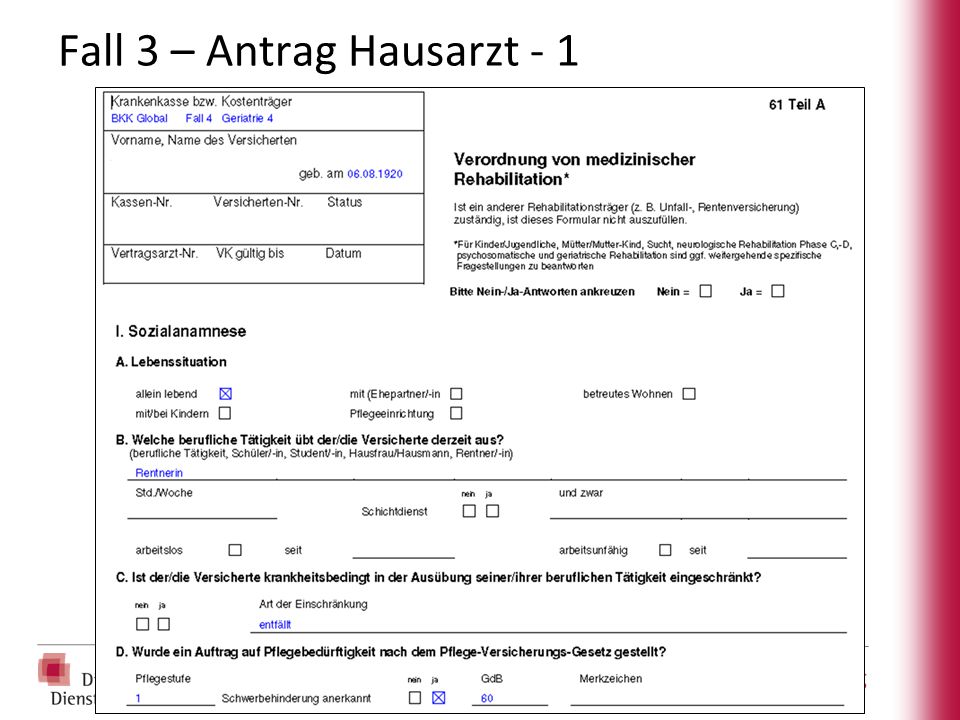
Task: Select the 'betreutes Wohnen' checkbox
Action: tap(689, 394)
